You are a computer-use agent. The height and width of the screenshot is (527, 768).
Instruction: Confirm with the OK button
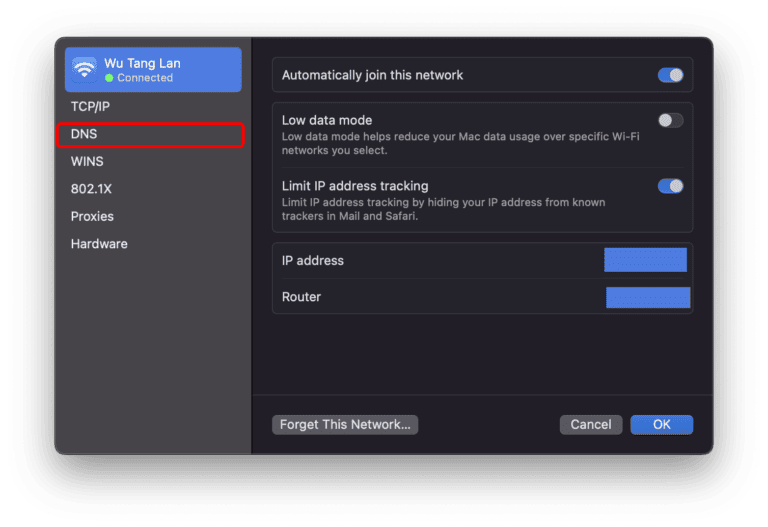(x=661, y=425)
